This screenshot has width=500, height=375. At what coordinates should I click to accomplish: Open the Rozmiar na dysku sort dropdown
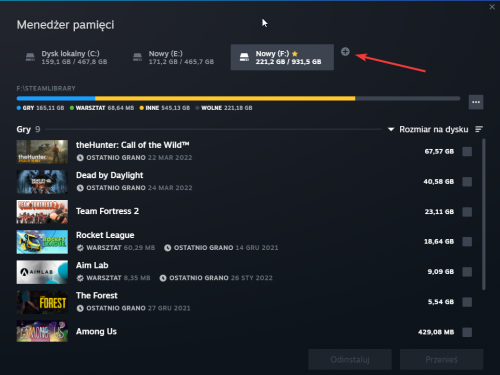point(428,129)
